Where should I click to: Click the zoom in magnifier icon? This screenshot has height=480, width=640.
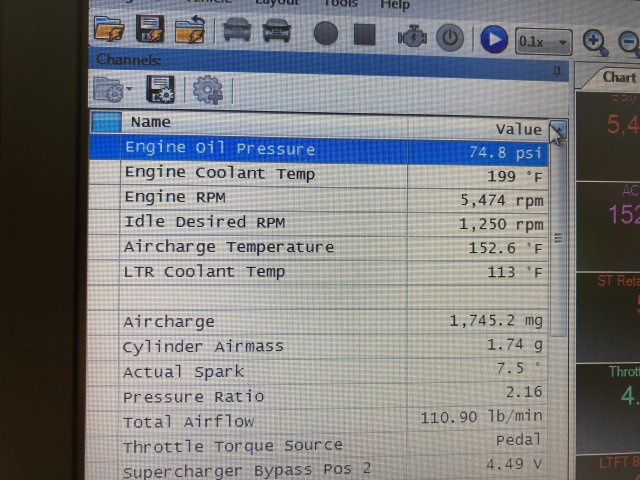click(x=596, y=42)
